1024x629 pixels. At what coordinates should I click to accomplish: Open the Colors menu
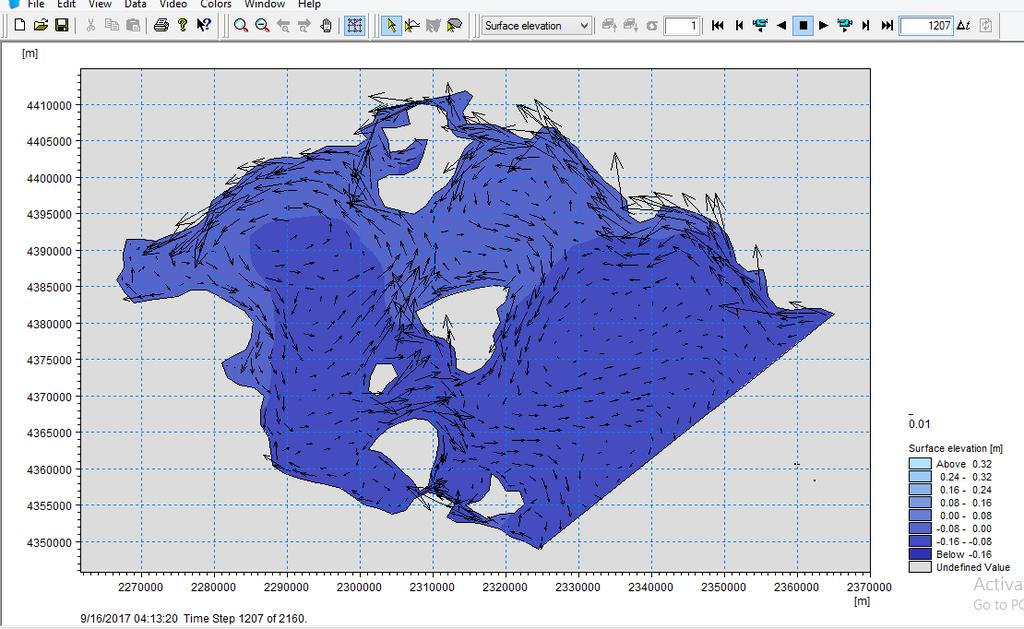tap(216, 4)
